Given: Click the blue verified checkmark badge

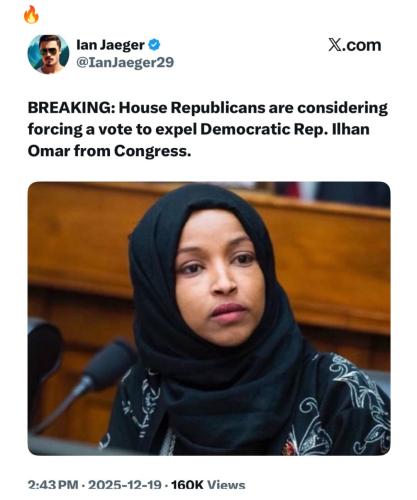Looking at the screenshot, I should [154, 45].
